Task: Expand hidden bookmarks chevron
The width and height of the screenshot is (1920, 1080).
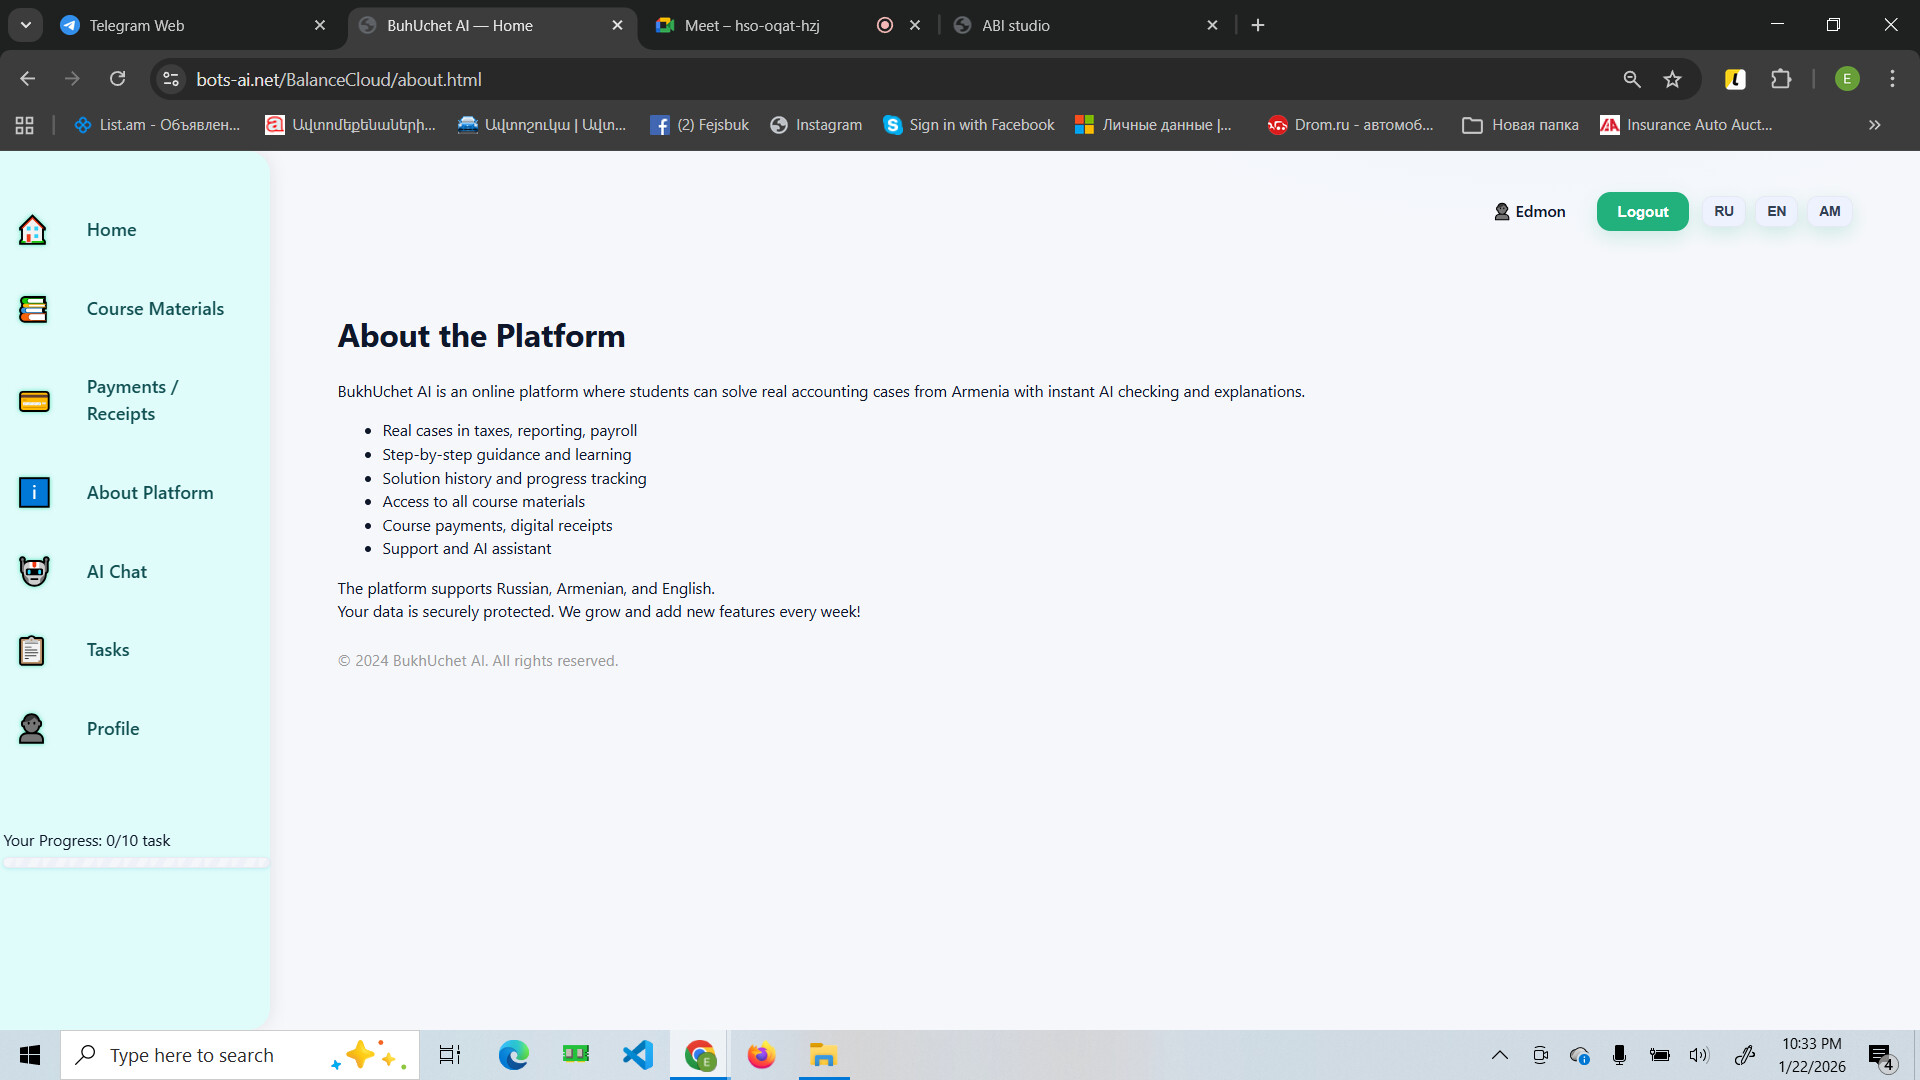Action: tap(1874, 125)
